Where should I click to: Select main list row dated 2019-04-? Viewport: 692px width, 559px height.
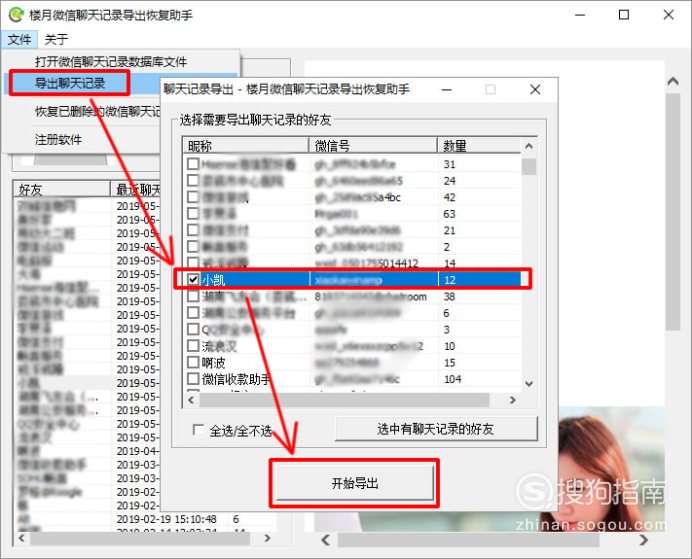(x=87, y=451)
